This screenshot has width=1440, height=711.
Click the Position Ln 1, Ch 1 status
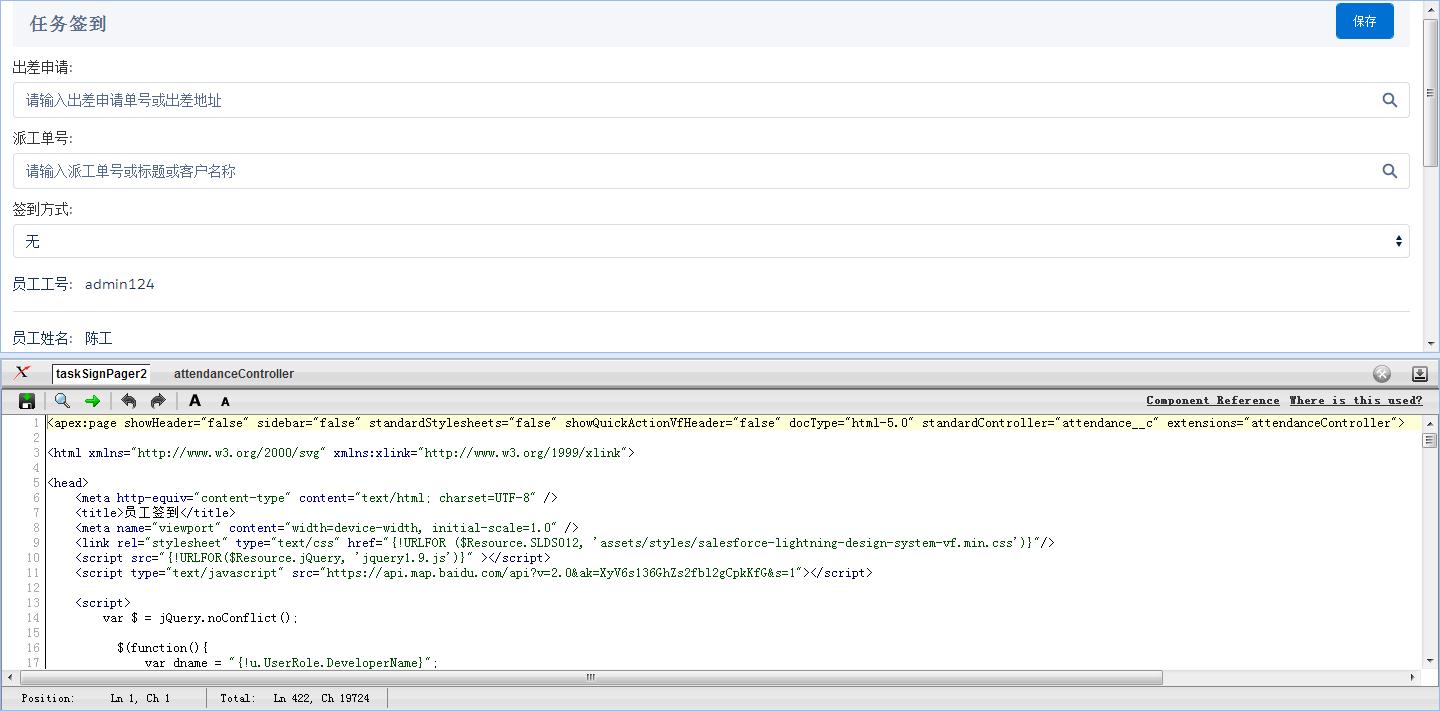click(x=96, y=698)
